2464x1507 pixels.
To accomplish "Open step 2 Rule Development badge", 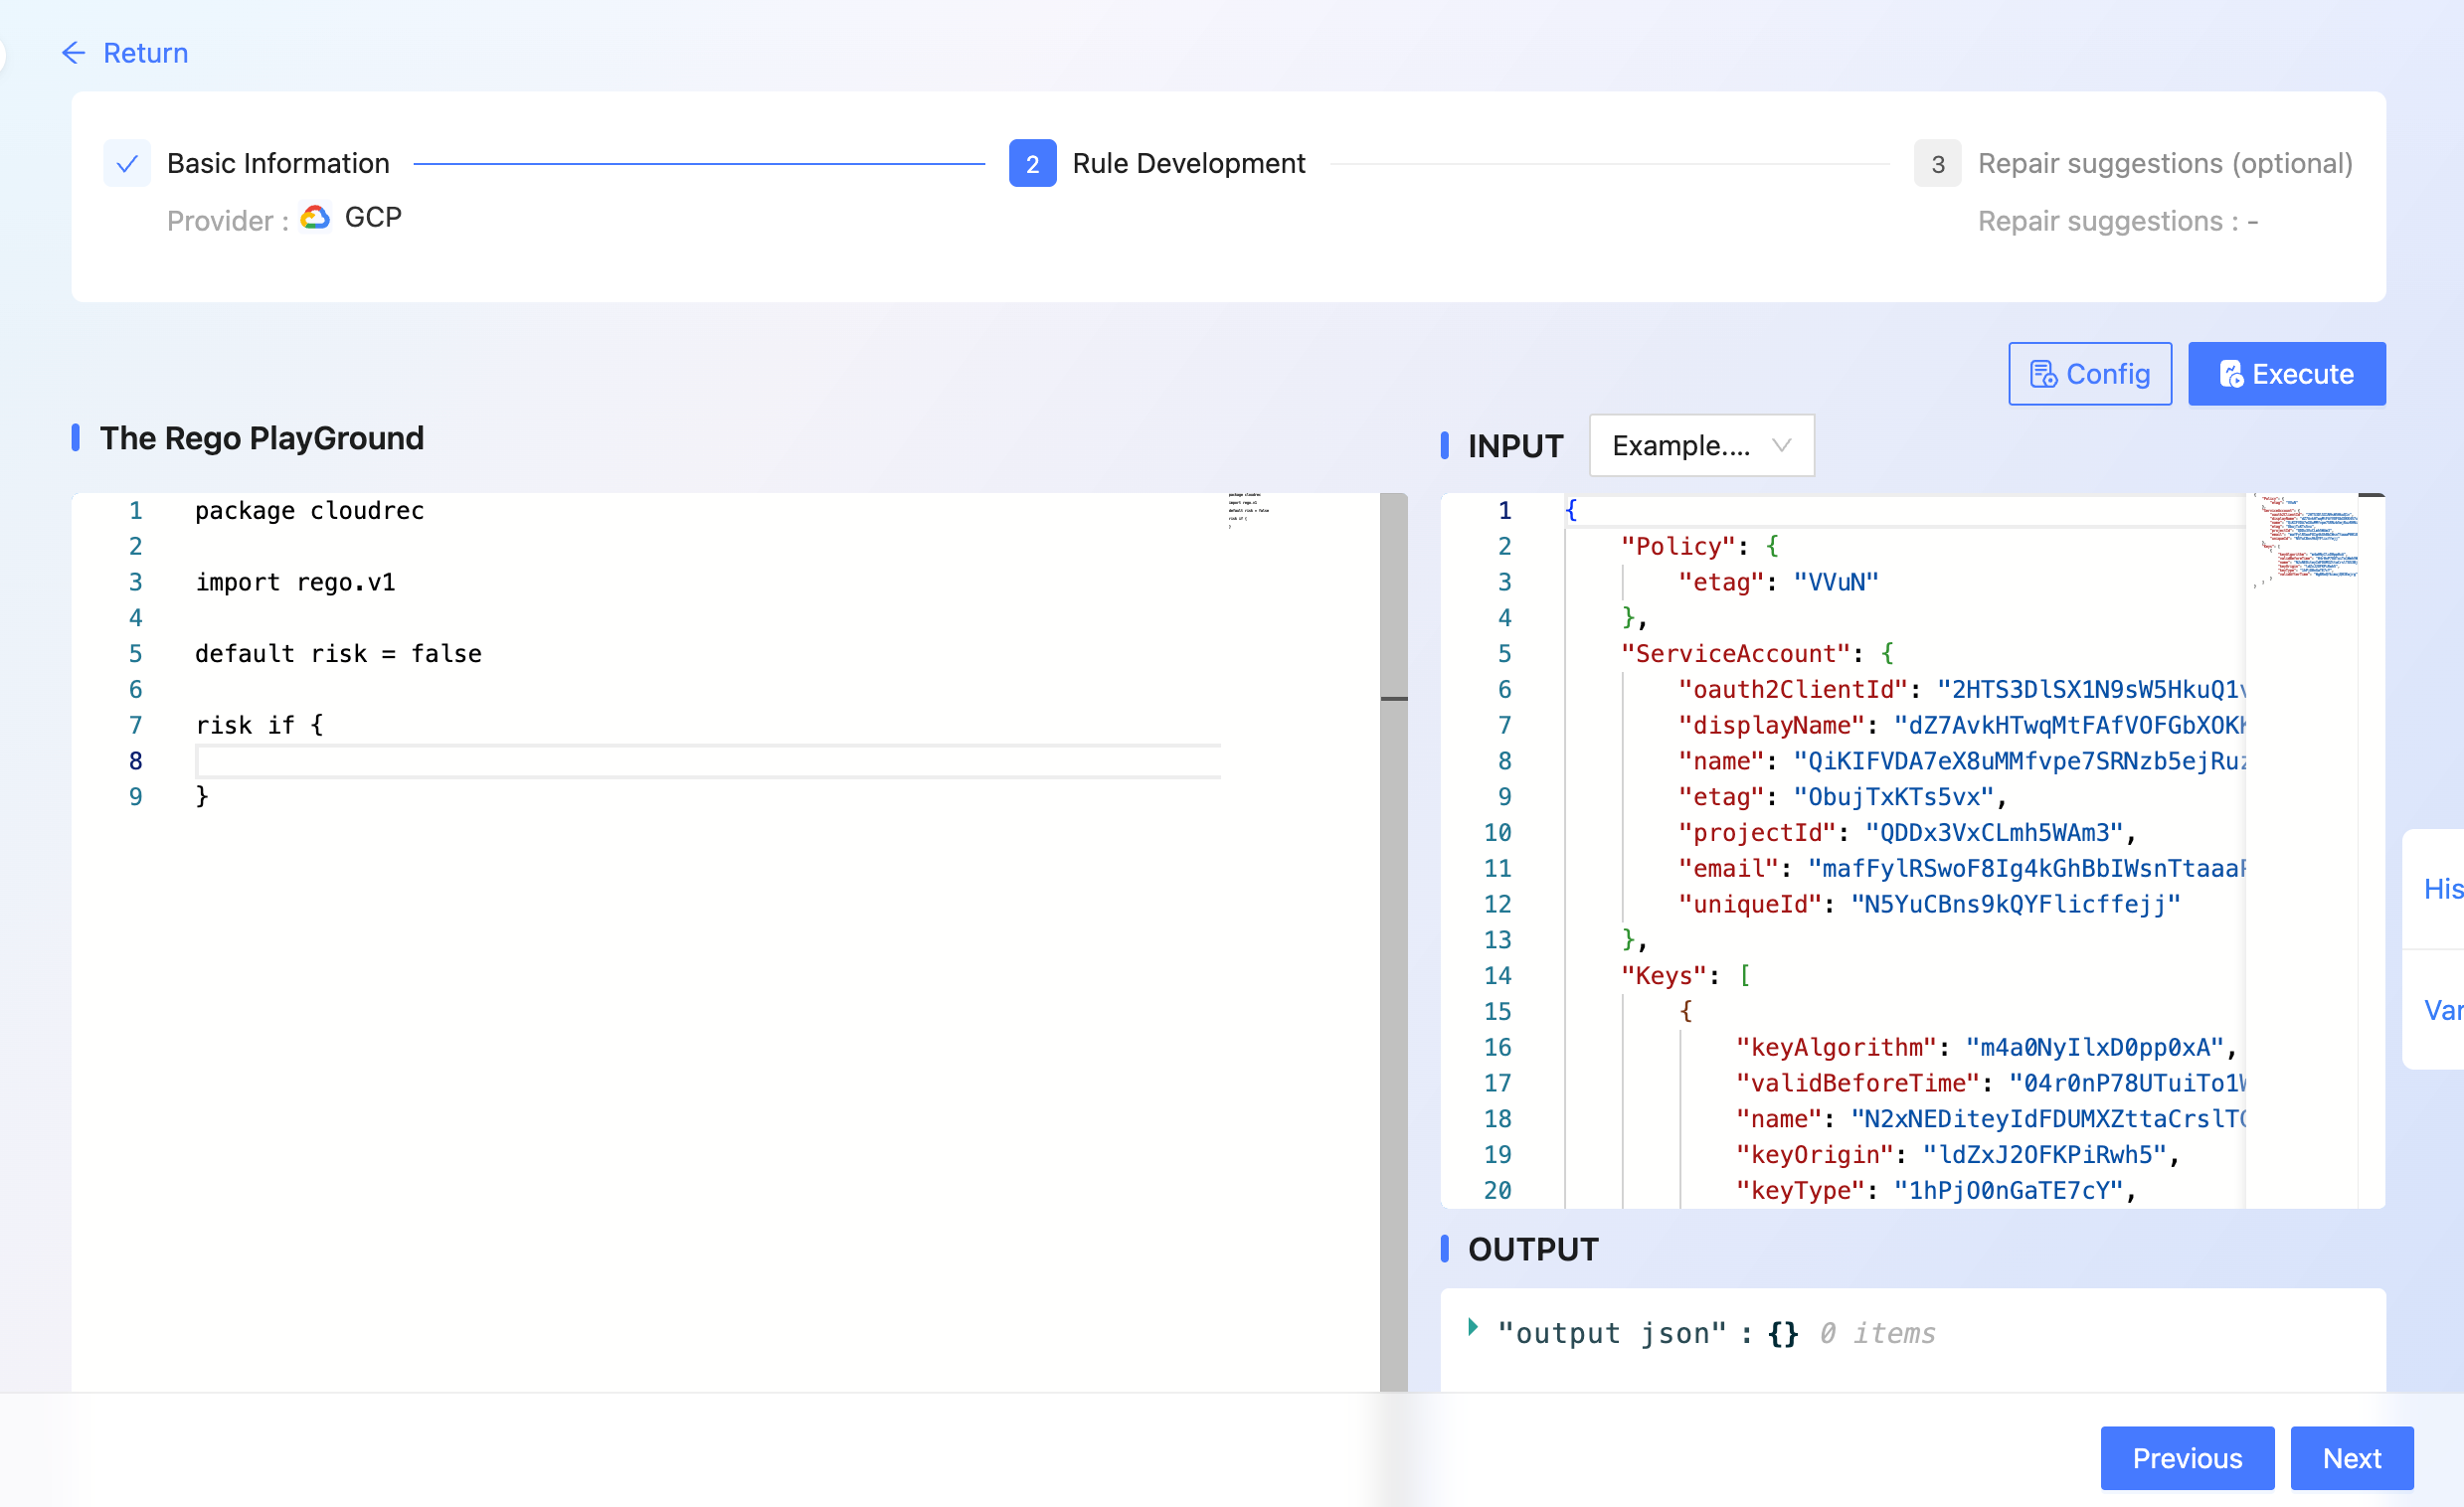I will coord(1032,164).
